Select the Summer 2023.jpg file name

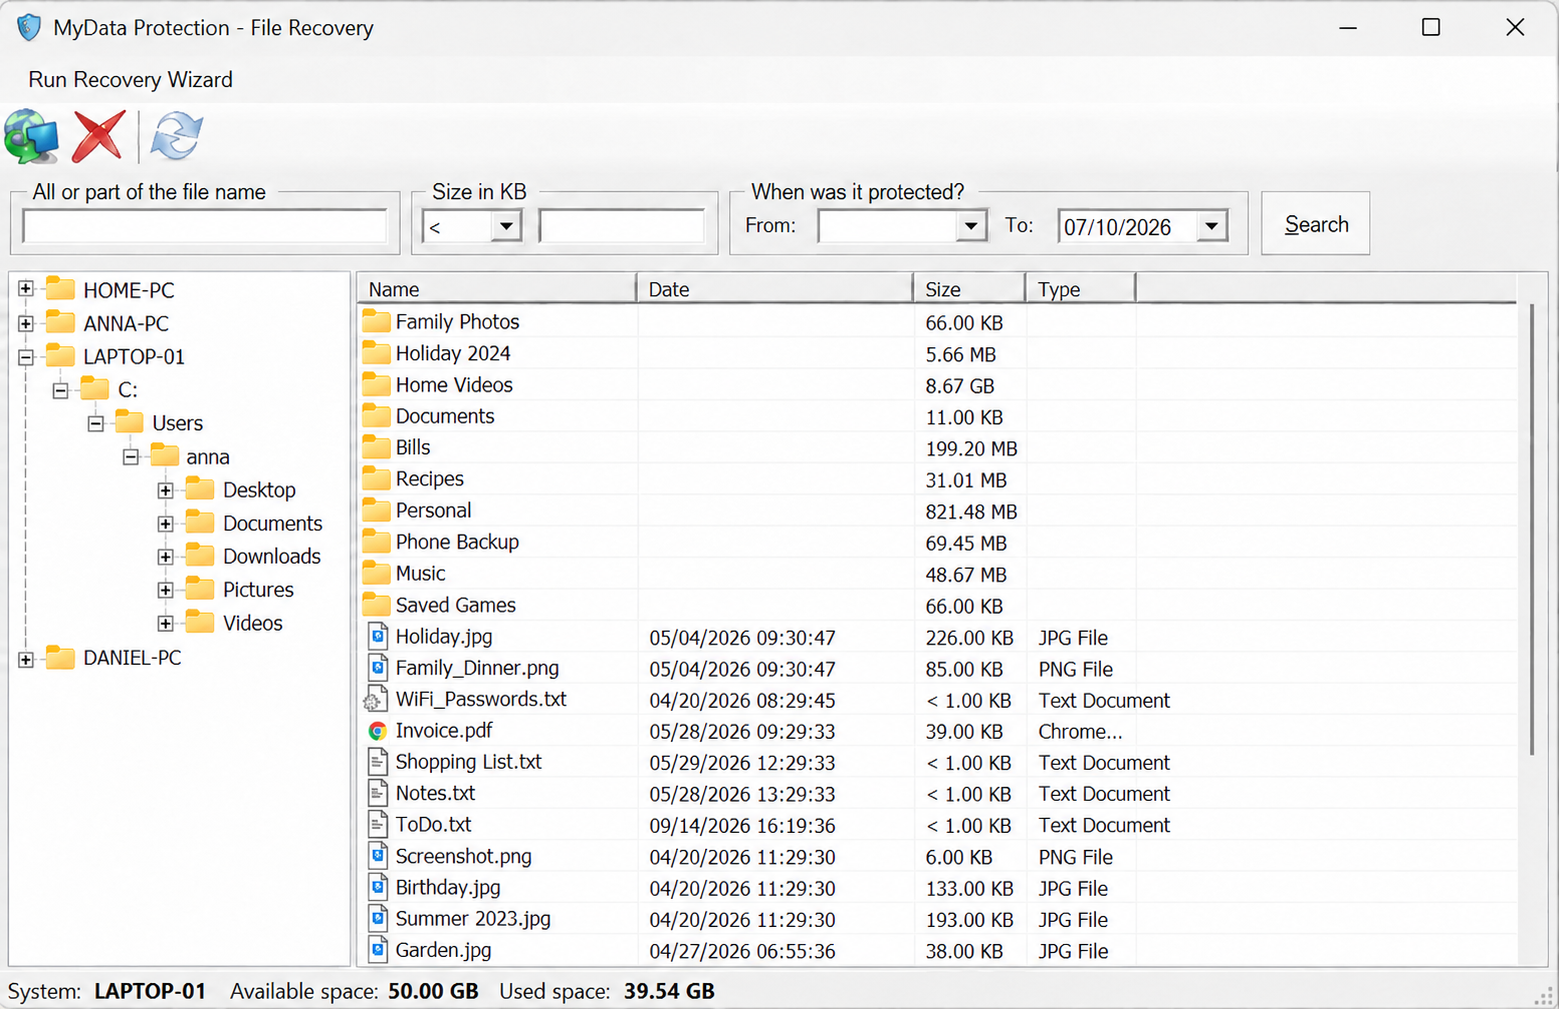point(473,919)
